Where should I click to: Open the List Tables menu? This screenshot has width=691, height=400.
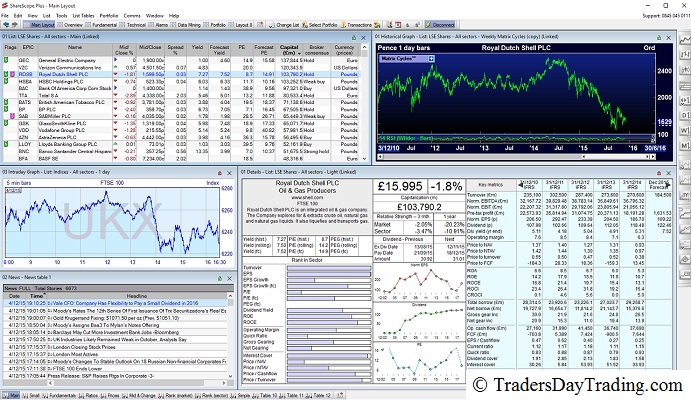click(83, 15)
